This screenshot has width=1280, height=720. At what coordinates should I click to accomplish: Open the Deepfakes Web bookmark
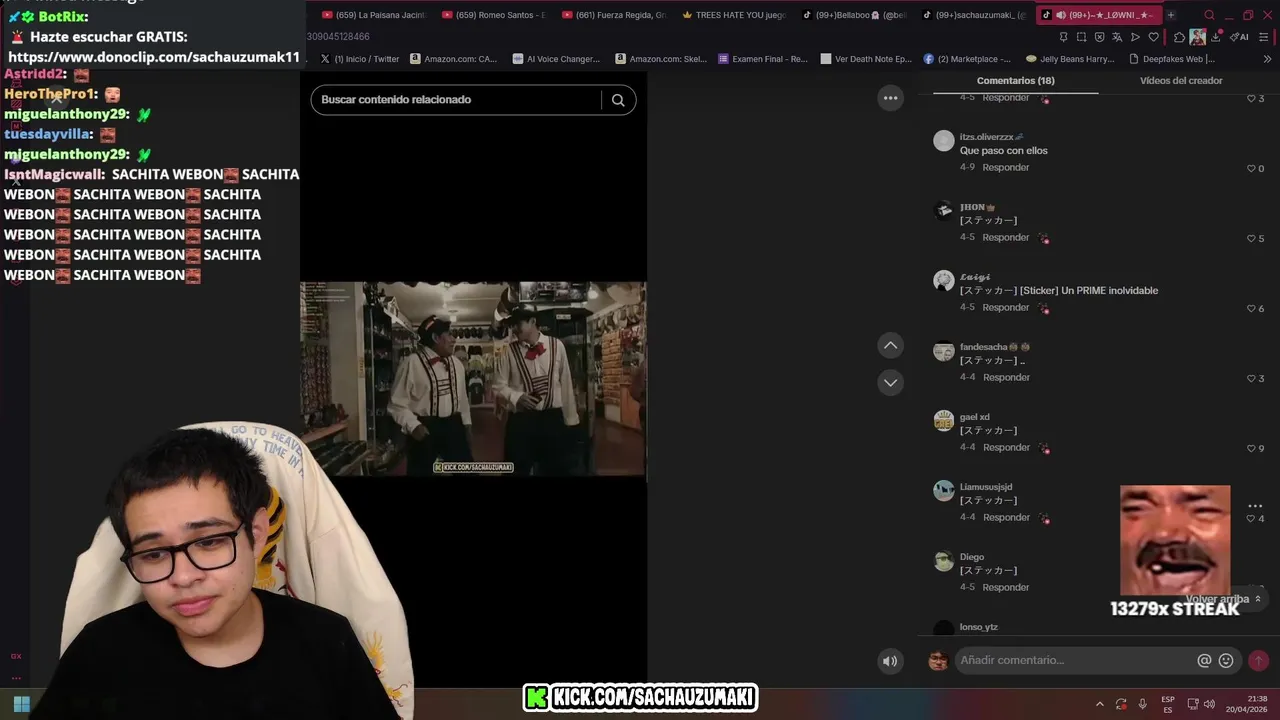[x=1173, y=59]
